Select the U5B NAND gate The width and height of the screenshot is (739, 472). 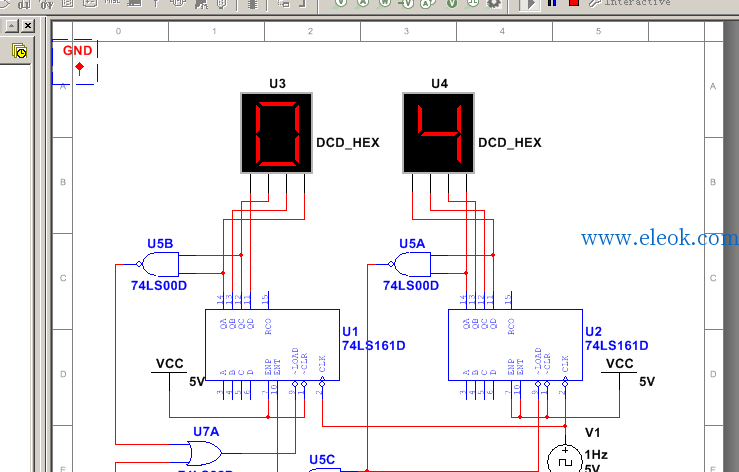point(160,264)
